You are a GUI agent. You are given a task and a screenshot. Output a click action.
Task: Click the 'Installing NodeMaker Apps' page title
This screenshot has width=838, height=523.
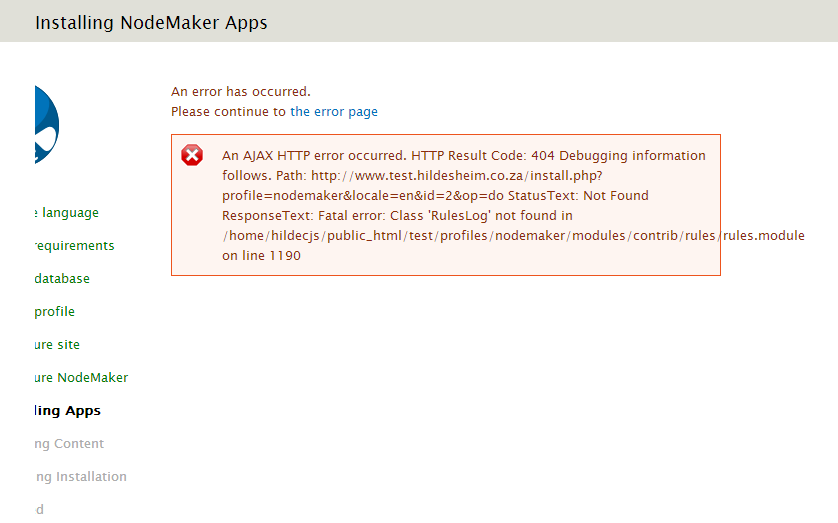tap(151, 23)
